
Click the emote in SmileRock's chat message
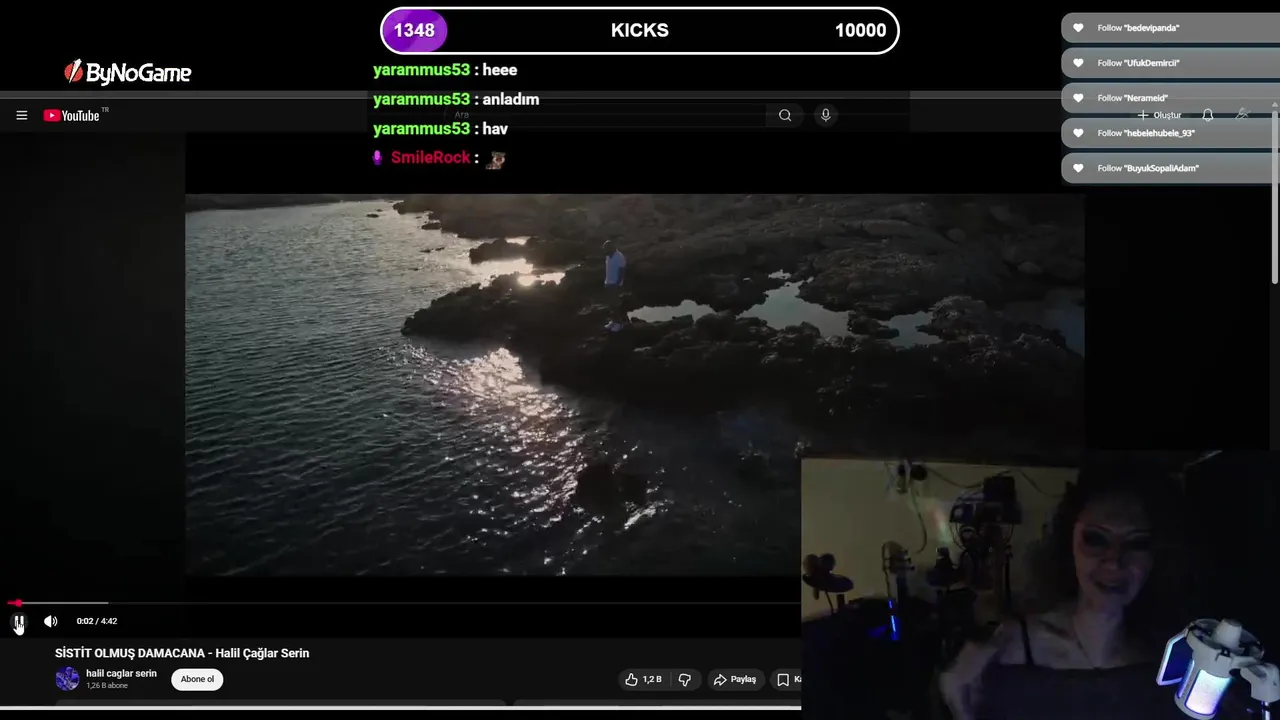495,159
